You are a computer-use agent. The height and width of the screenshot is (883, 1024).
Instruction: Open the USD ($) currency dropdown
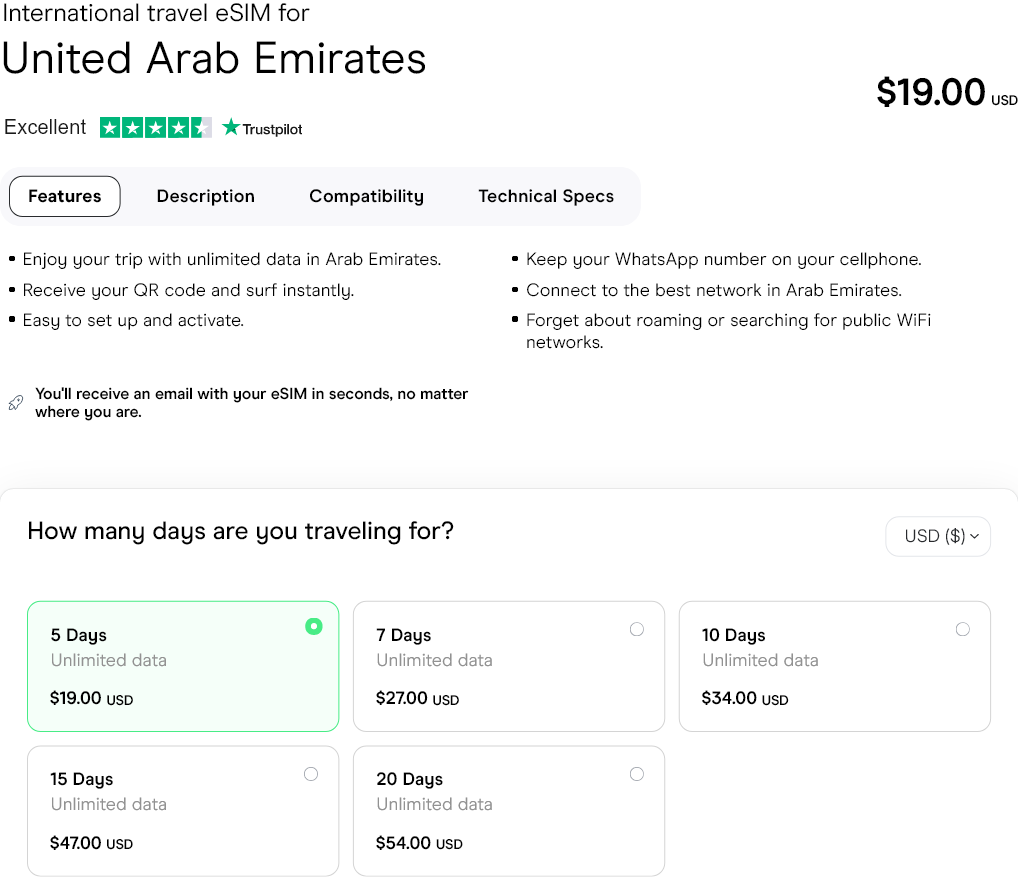[937, 536]
